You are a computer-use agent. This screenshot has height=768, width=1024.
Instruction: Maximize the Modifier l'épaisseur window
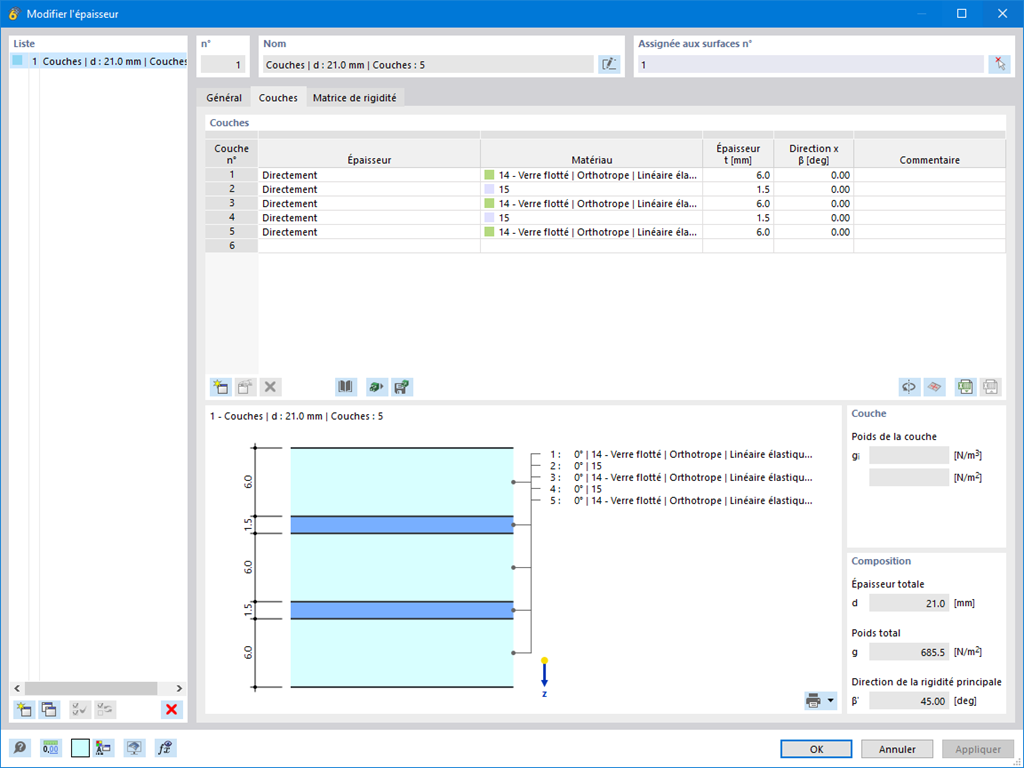click(961, 14)
